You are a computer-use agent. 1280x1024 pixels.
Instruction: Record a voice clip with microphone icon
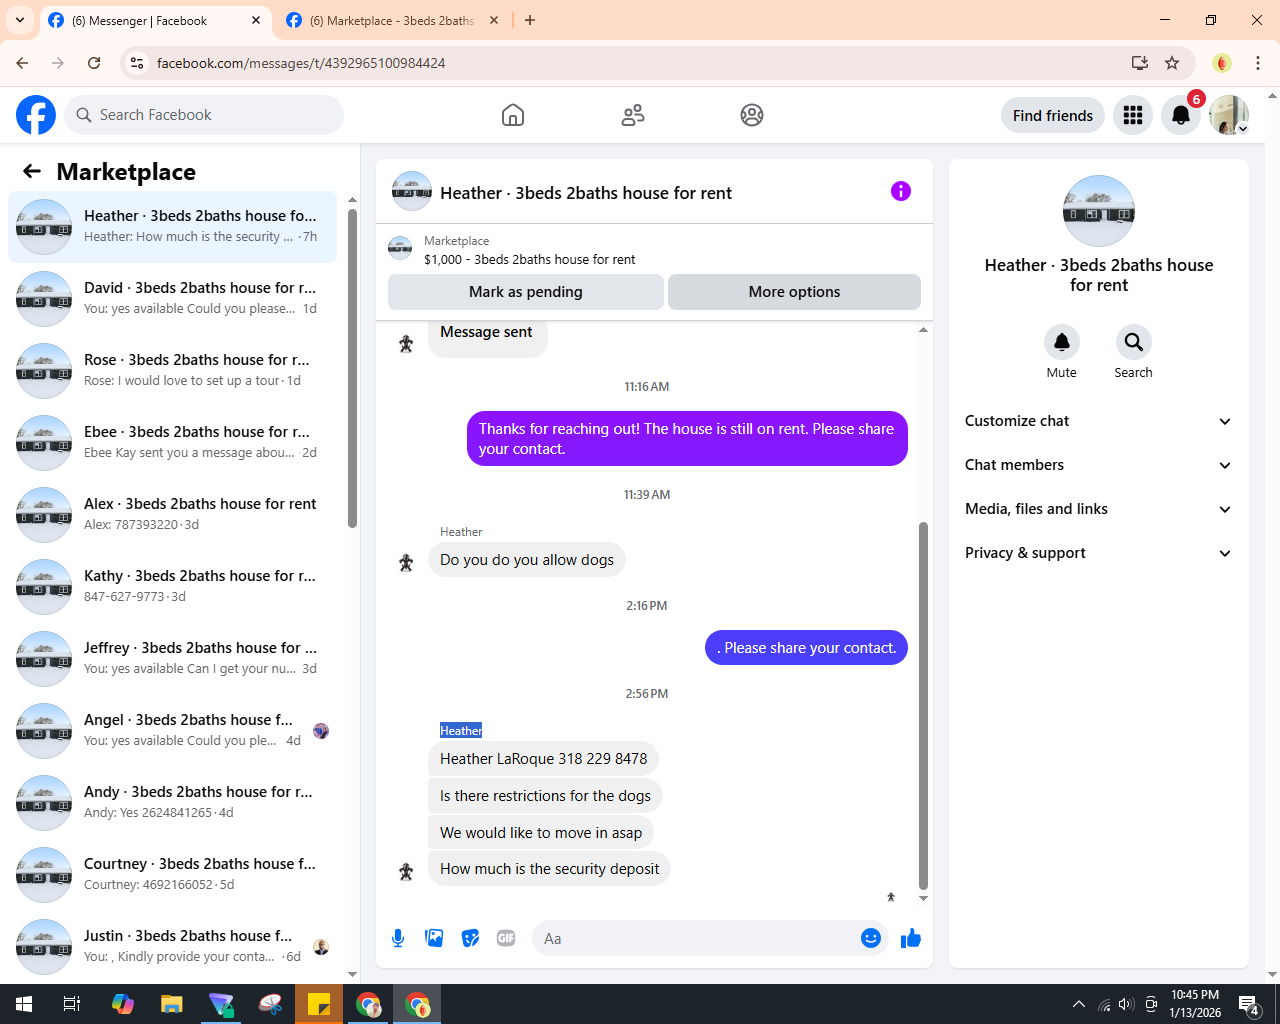click(x=398, y=938)
